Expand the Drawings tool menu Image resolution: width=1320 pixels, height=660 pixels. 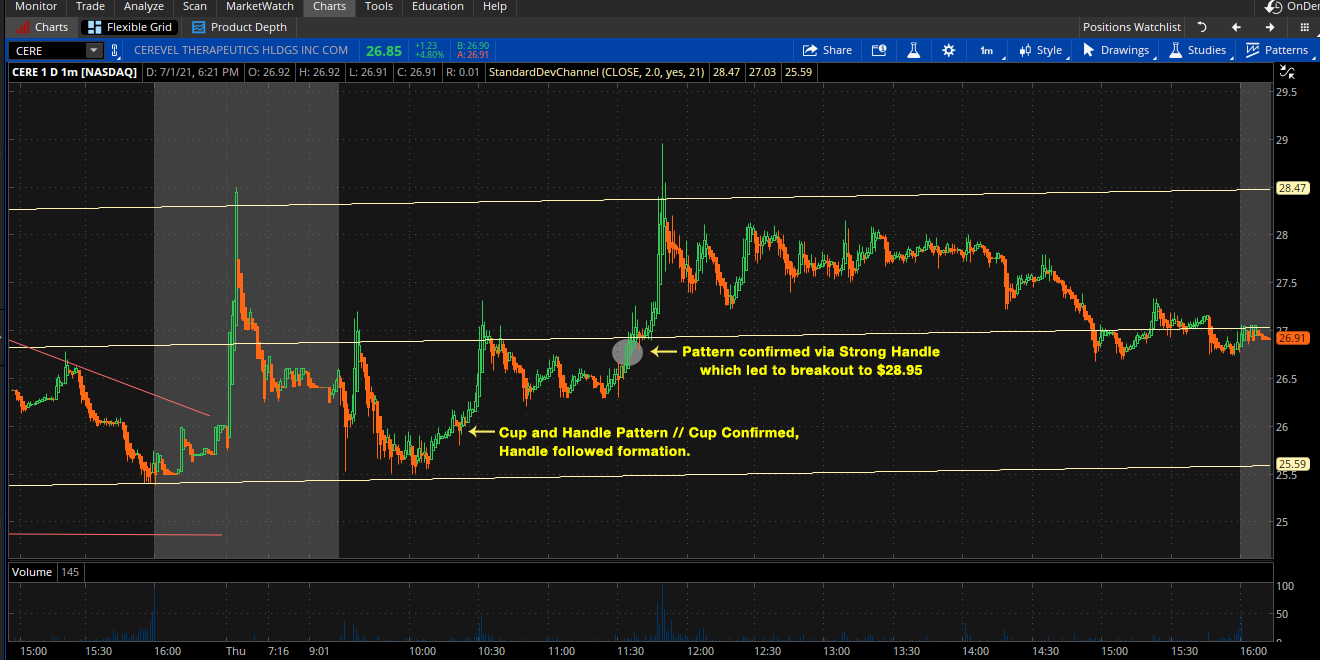[1115, 50]
